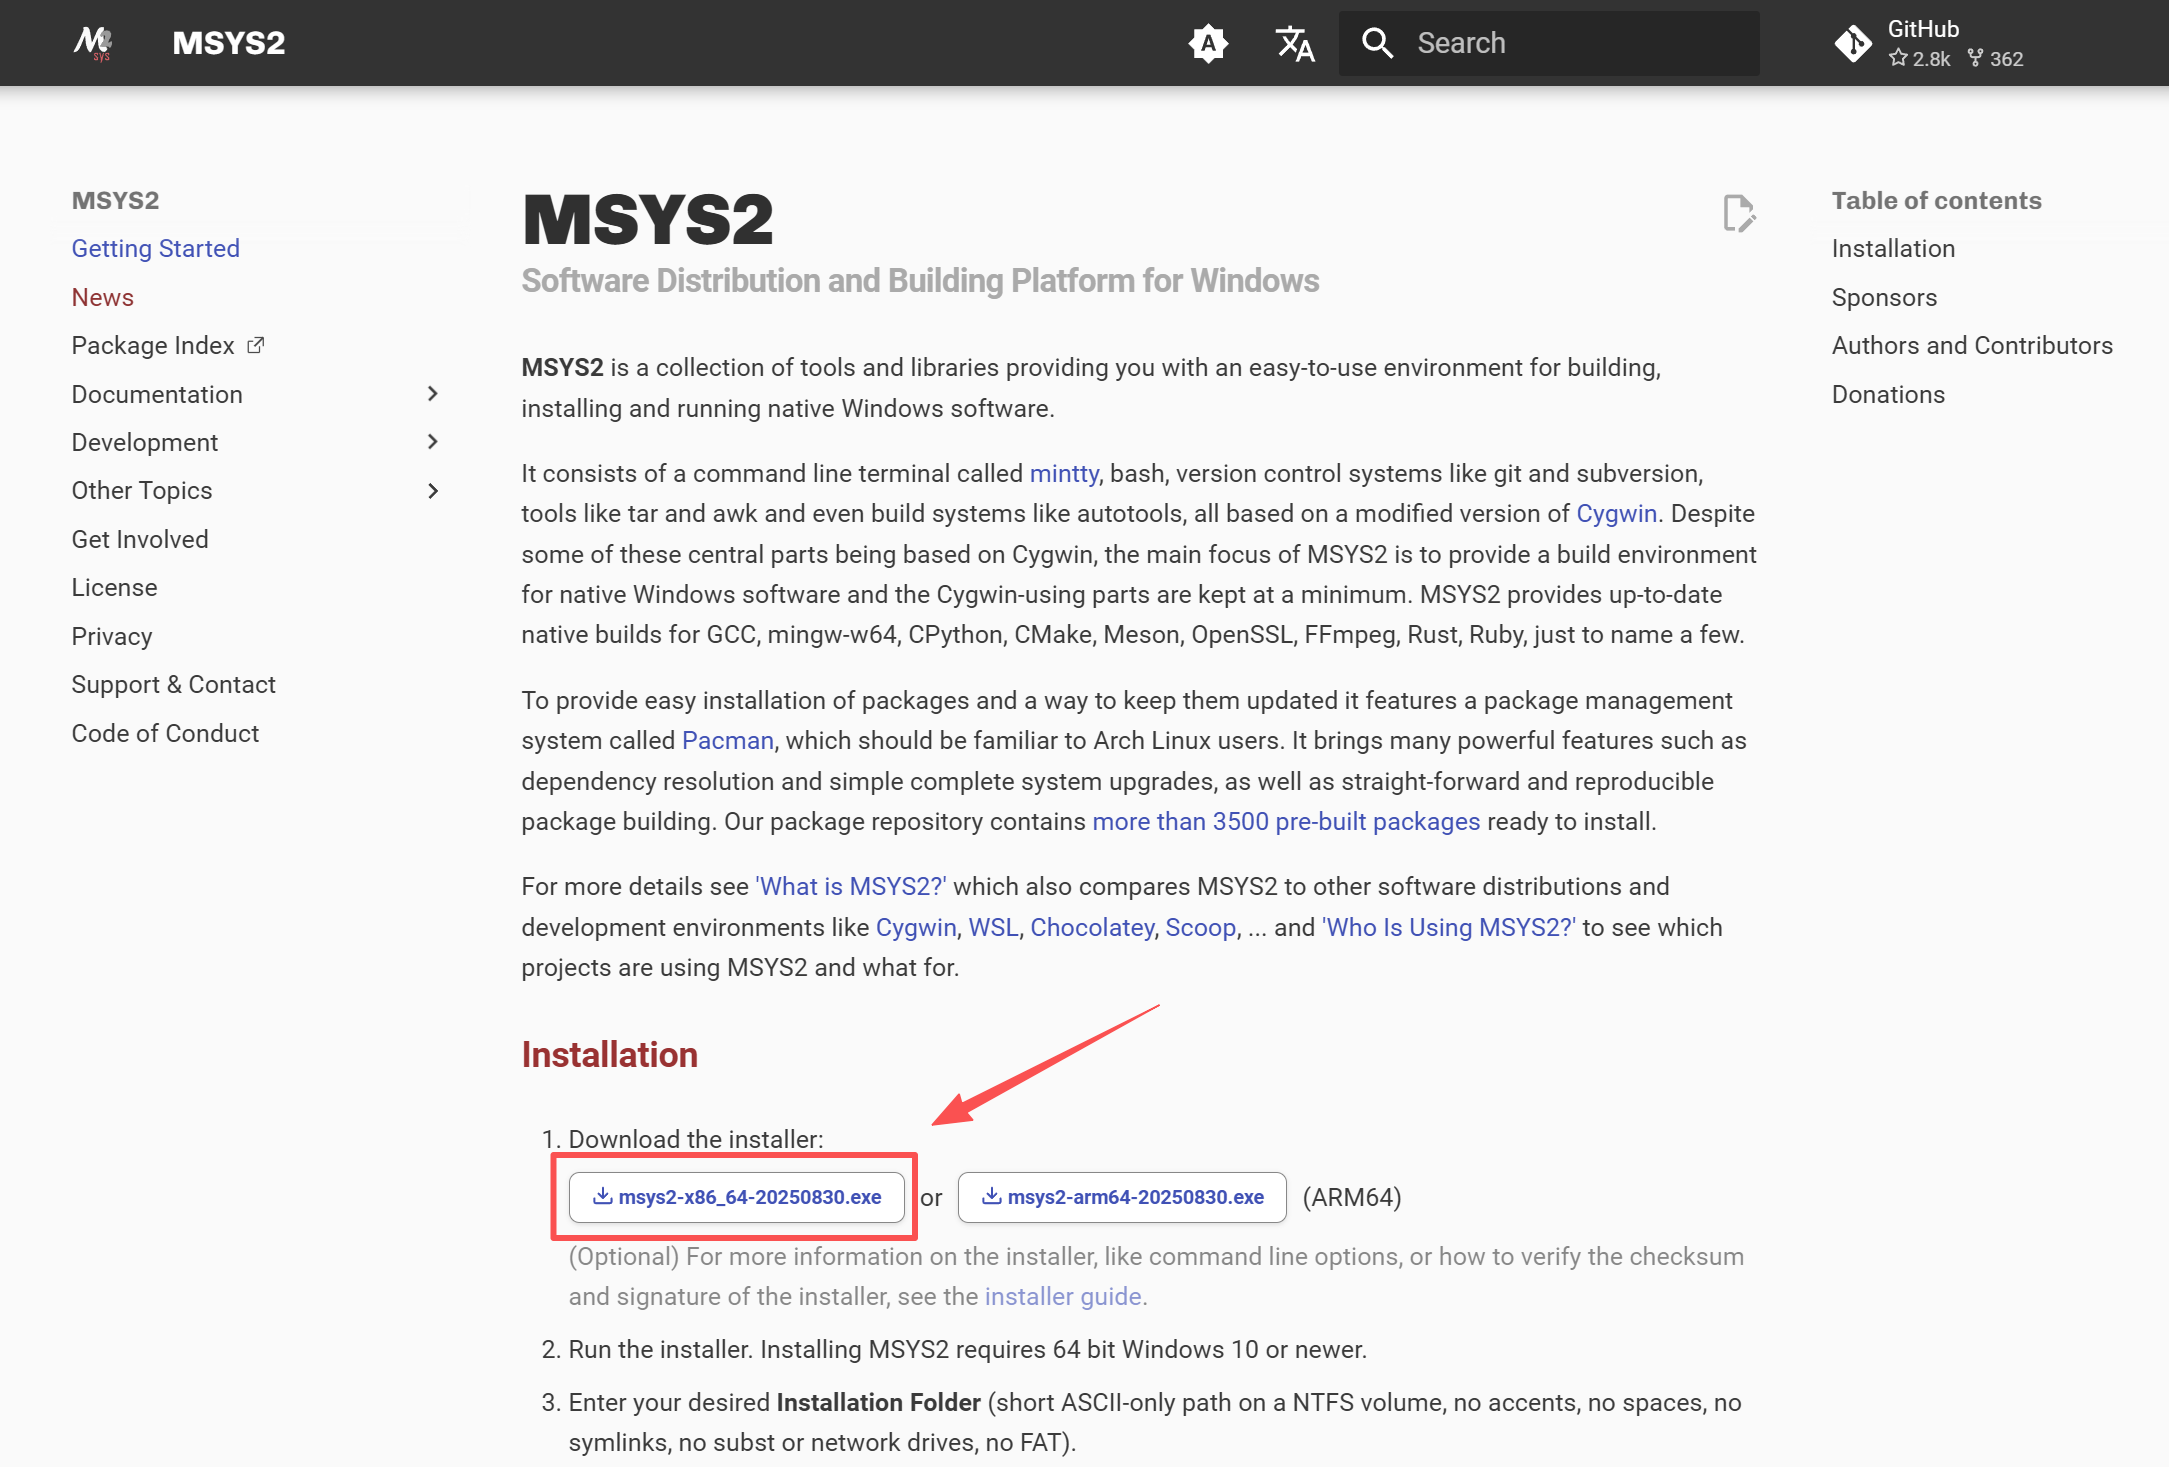Follow the WSL link
The image size is (2169, 1467).
993,927
